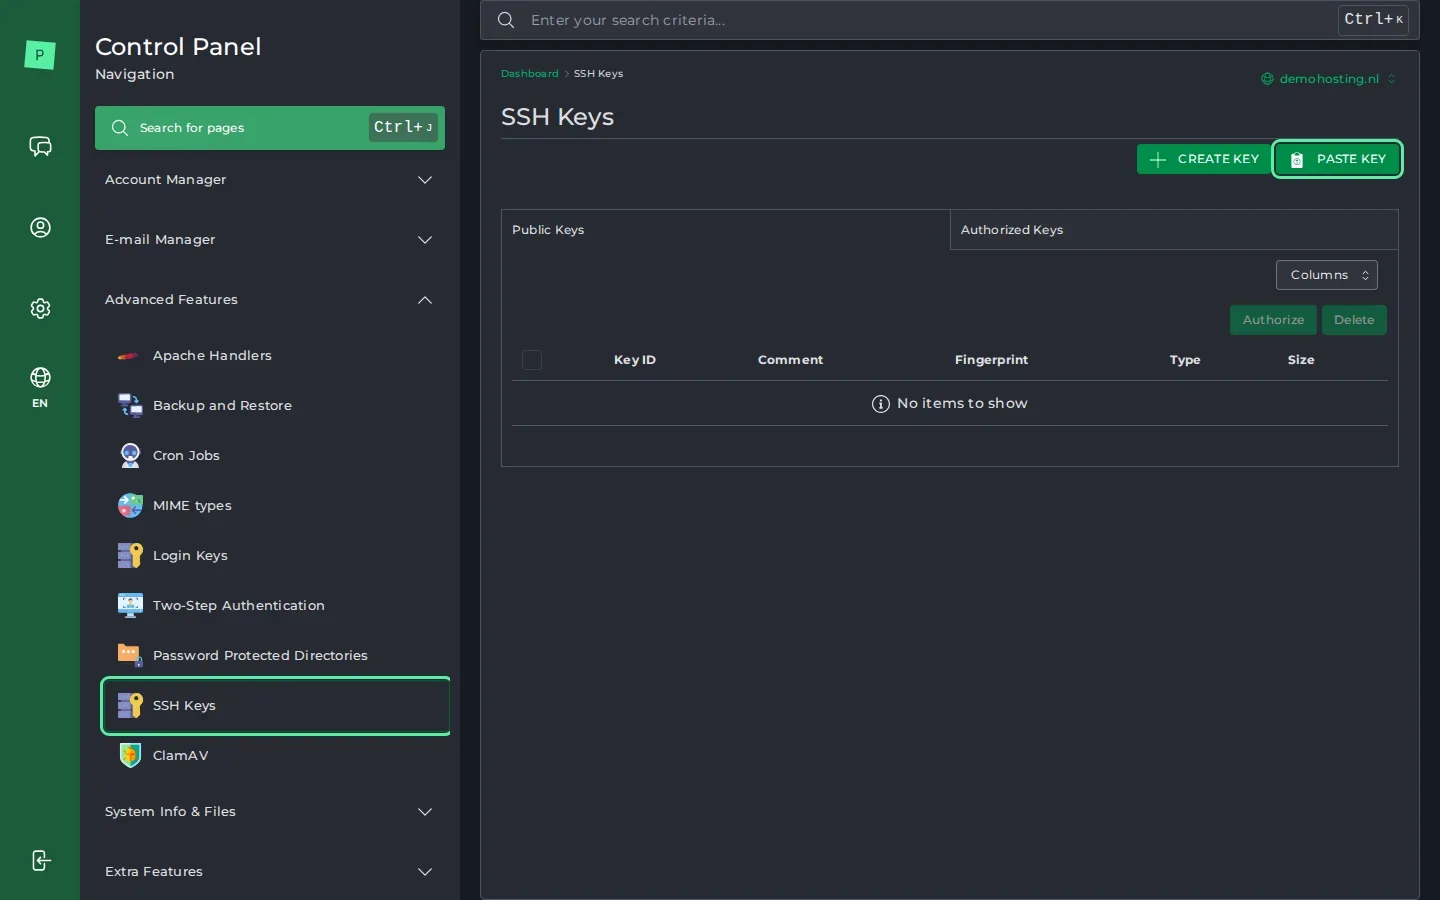Switch to the Public Keys tab
The height and width of the screenshot is (900, 1440).
coord(725,230)
